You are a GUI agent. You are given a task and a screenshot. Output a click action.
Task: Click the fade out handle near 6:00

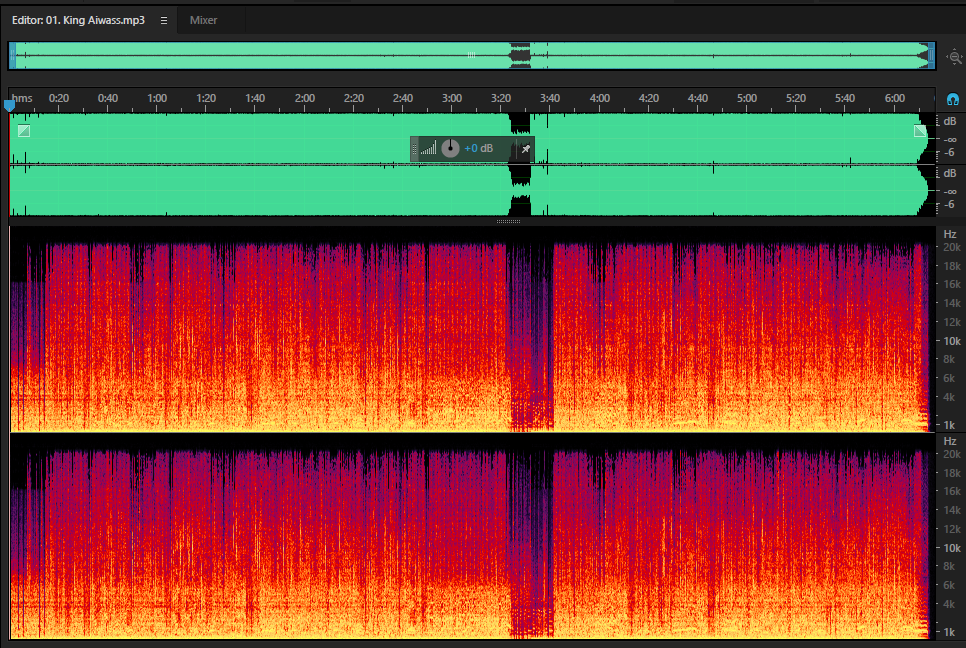(920, 131)
